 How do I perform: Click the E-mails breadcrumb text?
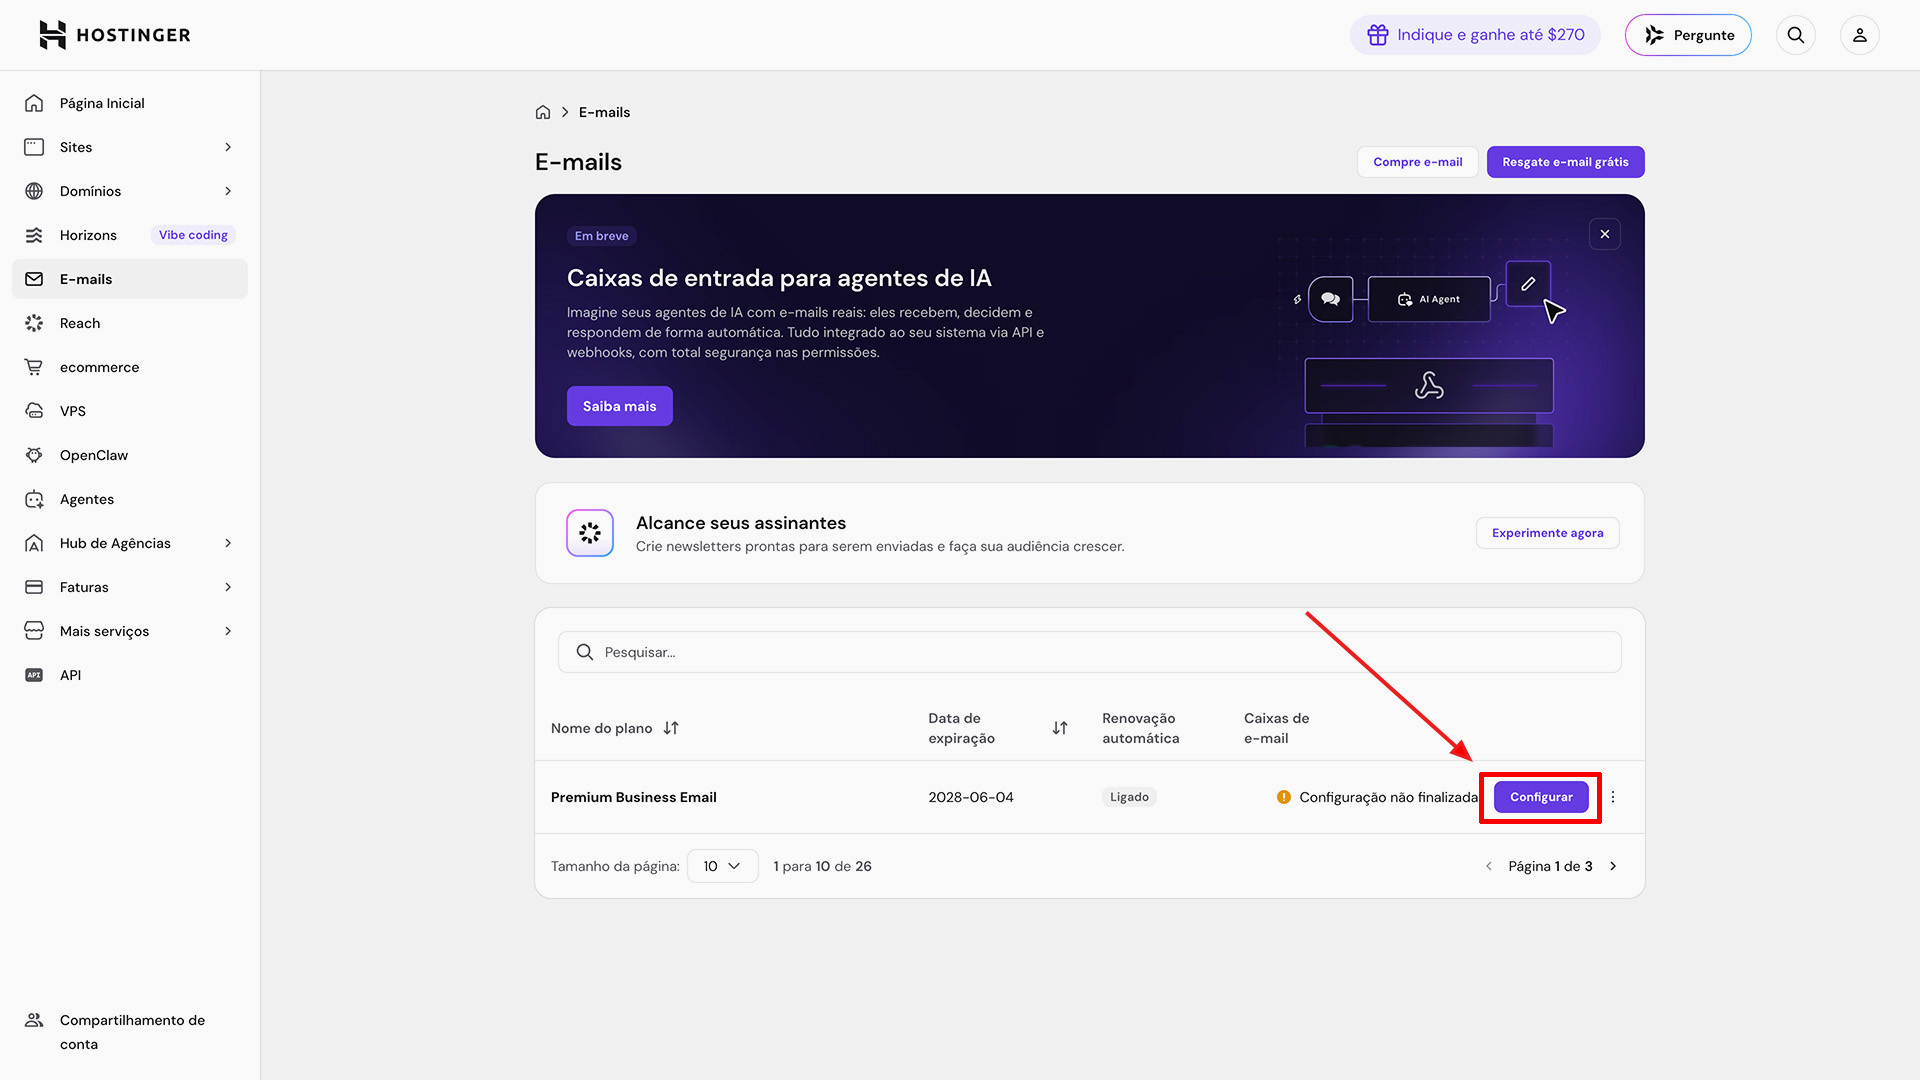(604, 112)
